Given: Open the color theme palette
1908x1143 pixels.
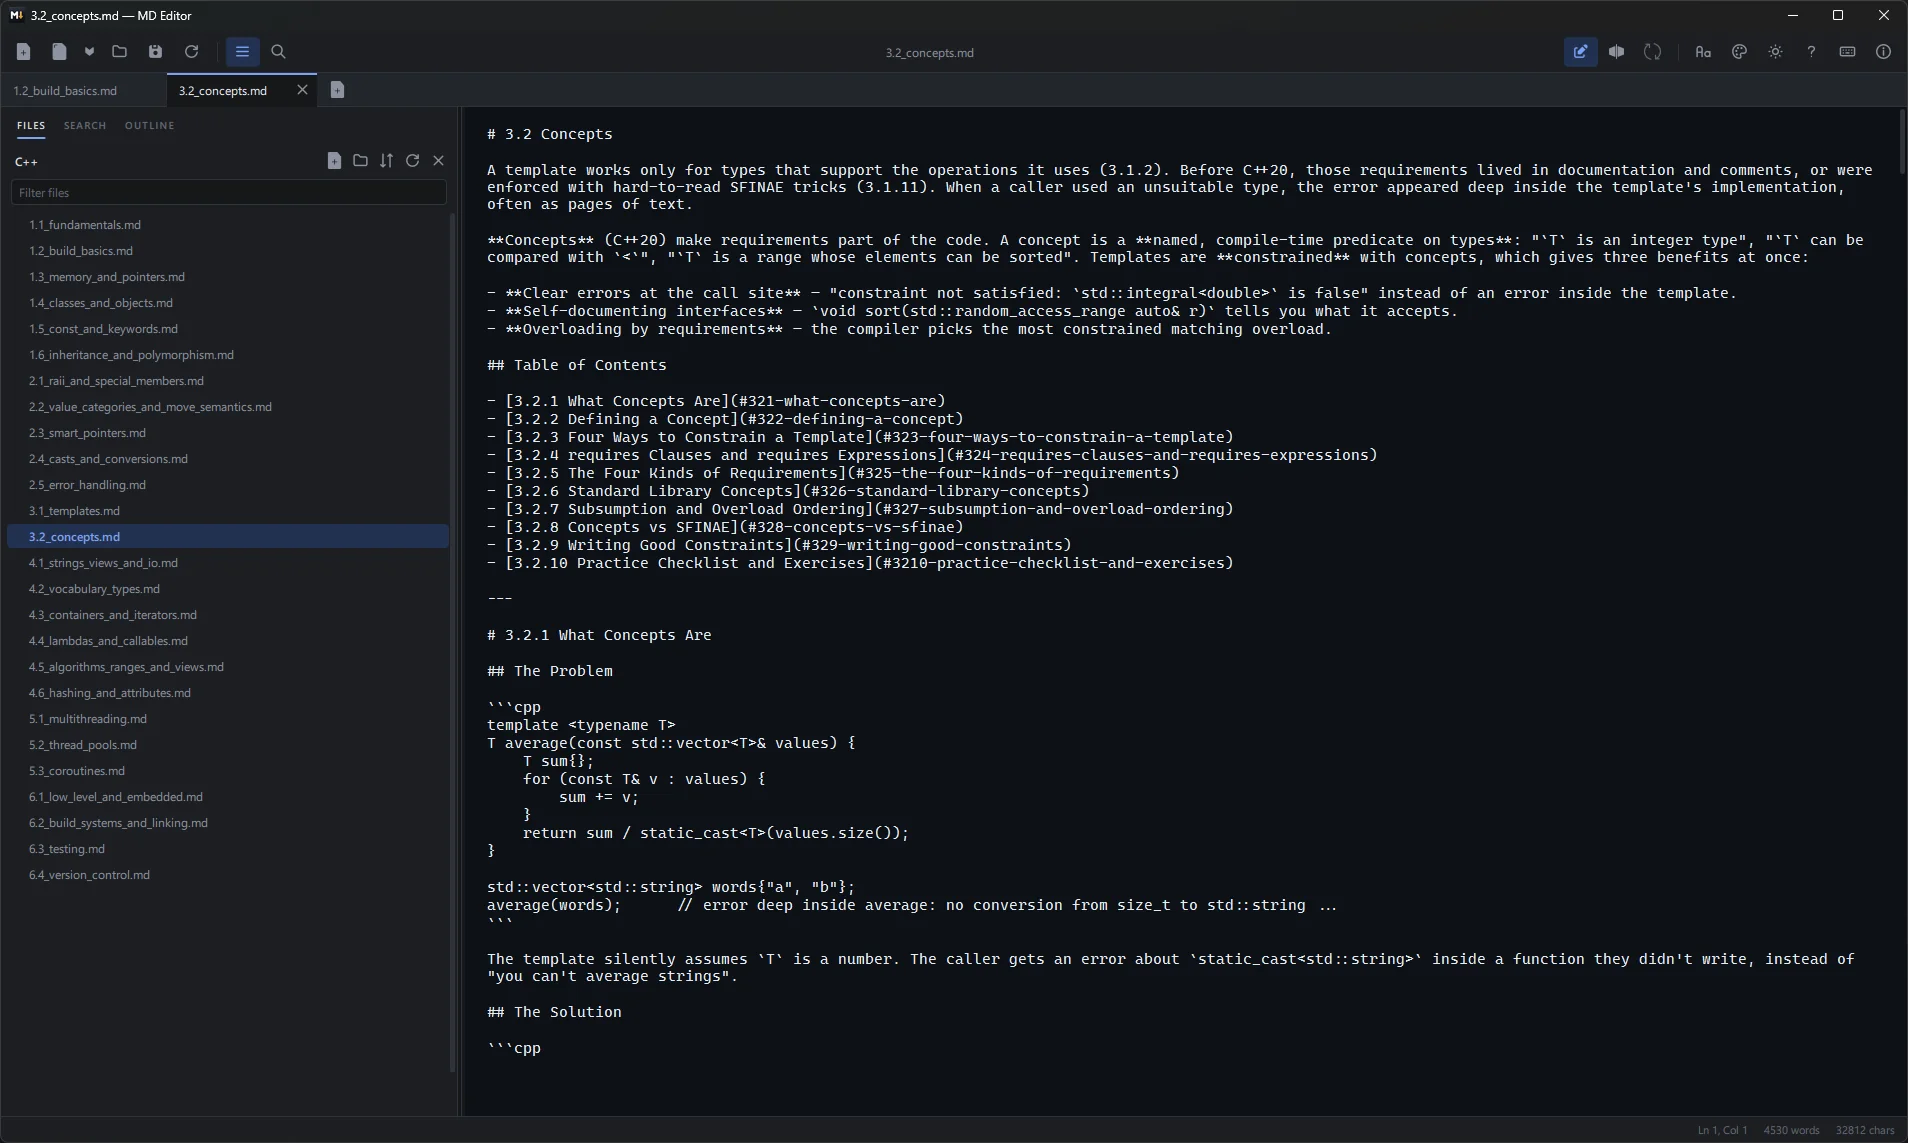Looking at the screenshot, I should (x=1739, y=52).
